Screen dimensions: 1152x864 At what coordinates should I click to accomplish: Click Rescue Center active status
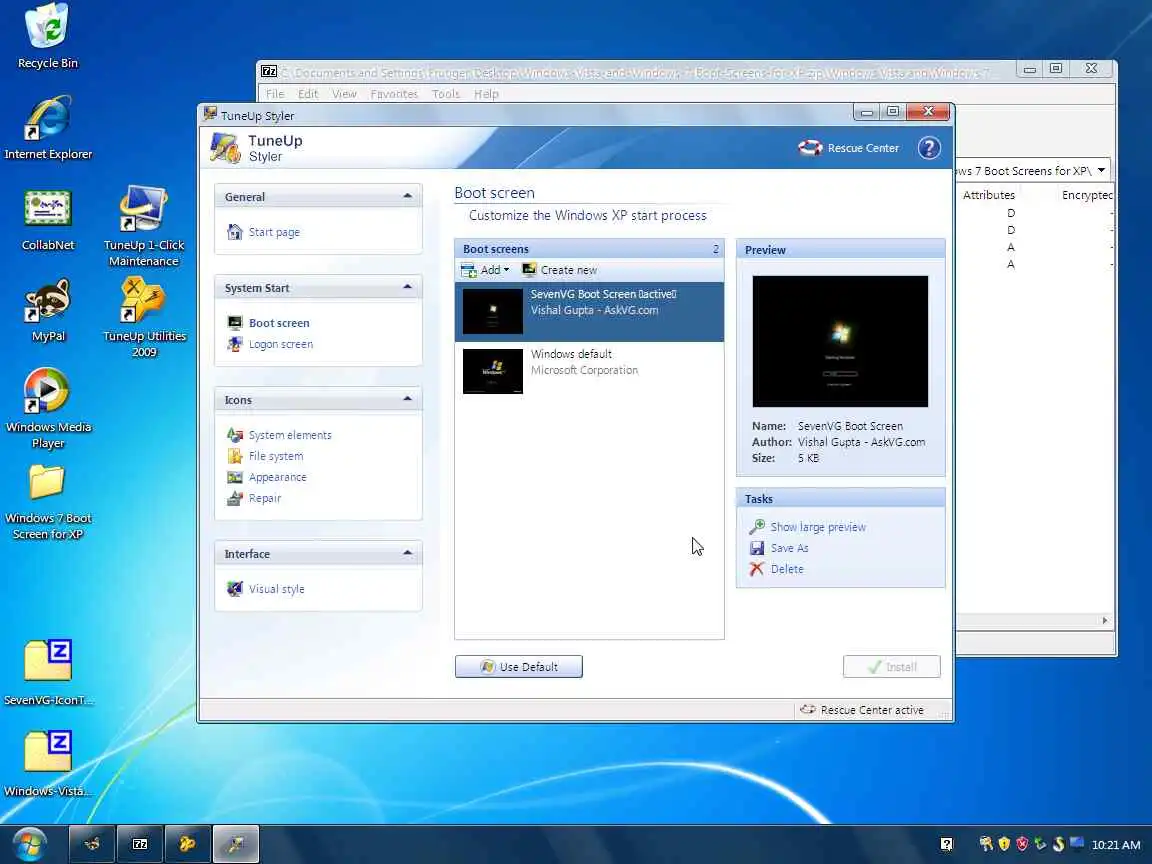click(x=862, y=710)
